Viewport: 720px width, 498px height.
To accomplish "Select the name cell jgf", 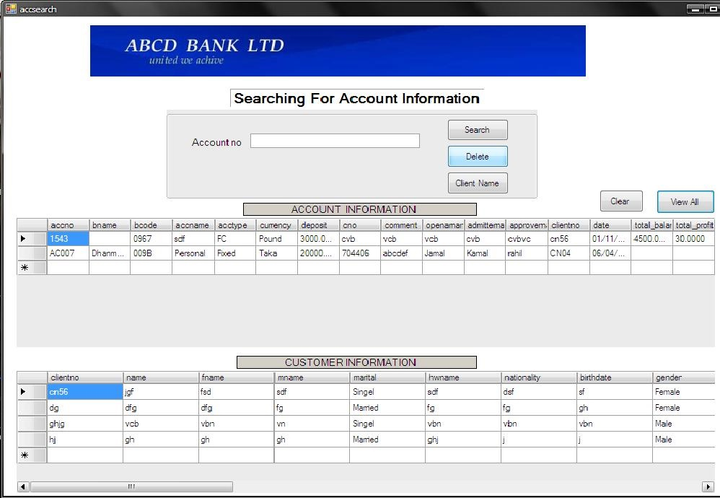I will [161, 392].
